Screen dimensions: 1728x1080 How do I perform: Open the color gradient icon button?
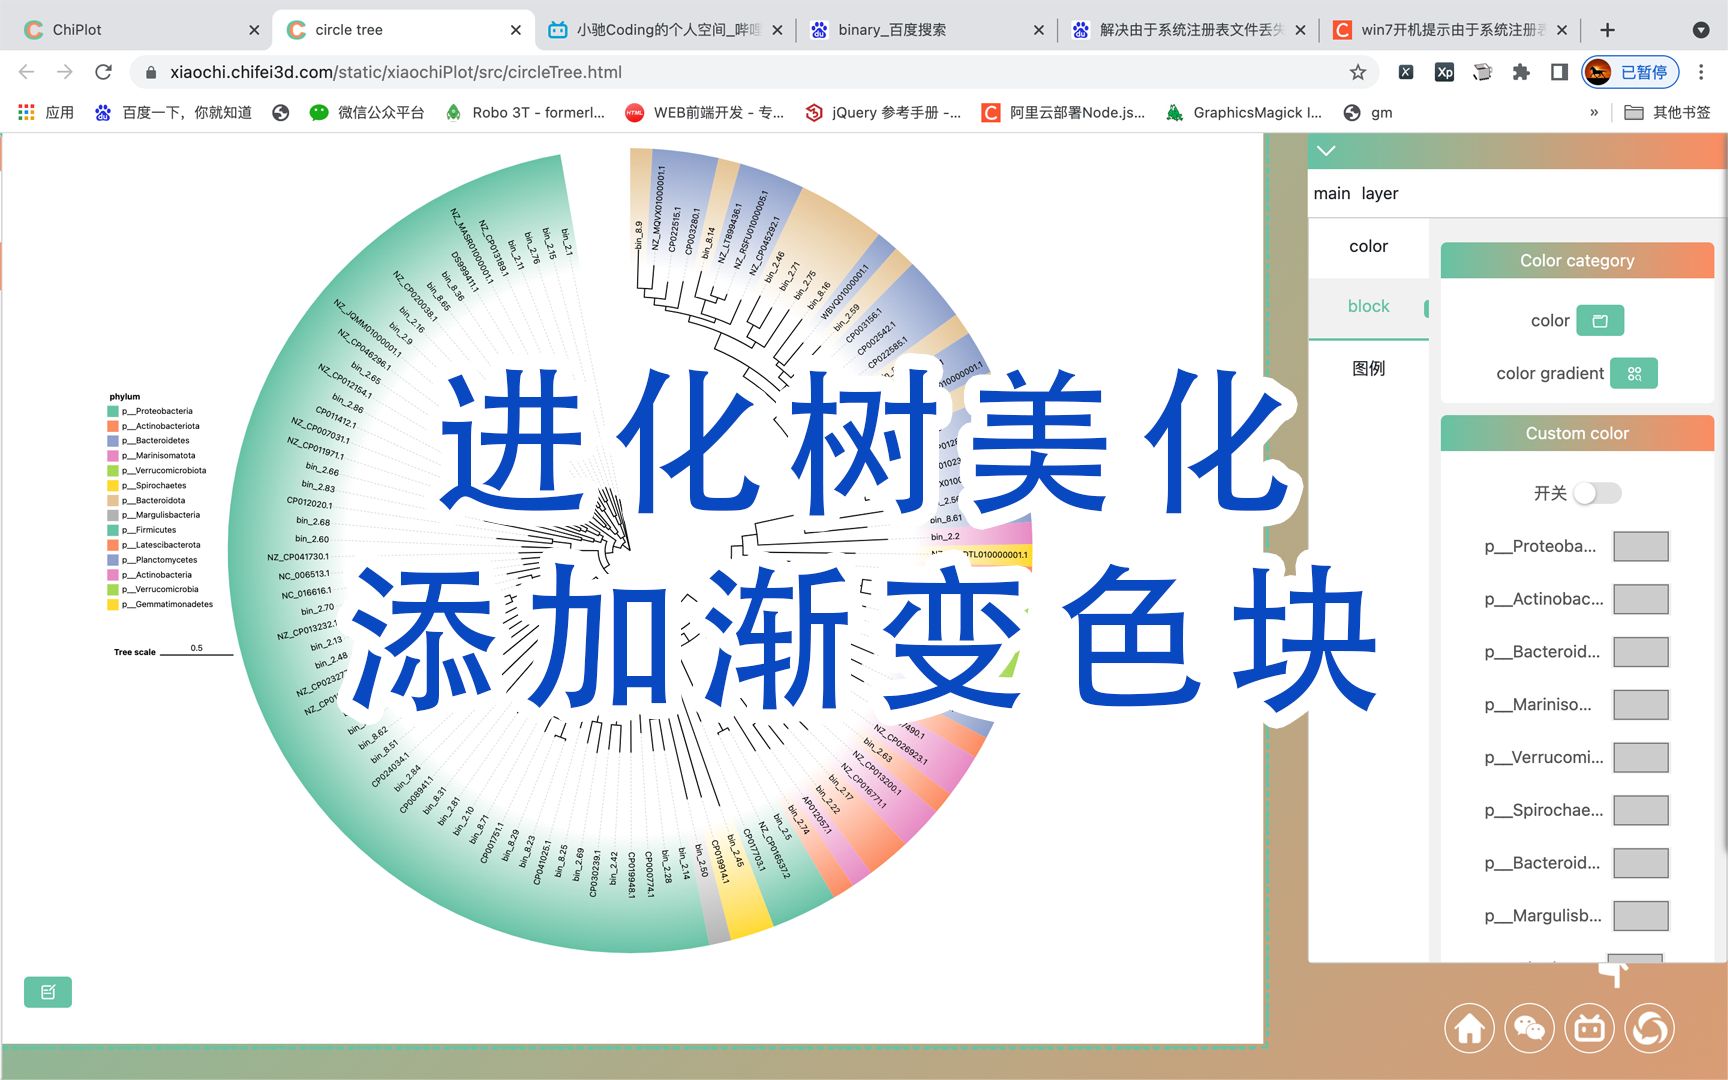tap(1634, 373)
